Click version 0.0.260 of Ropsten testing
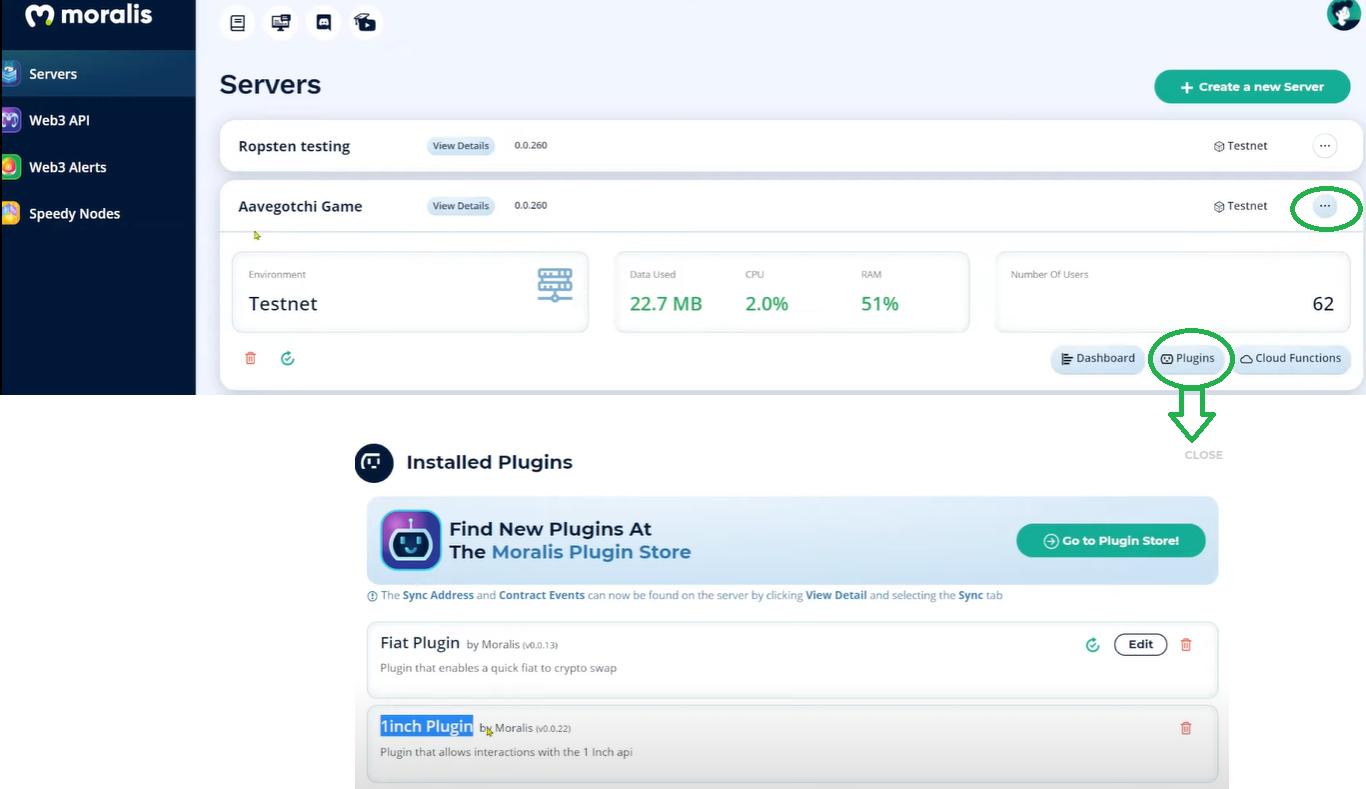 pyautogui.click(x=531, y=146)
